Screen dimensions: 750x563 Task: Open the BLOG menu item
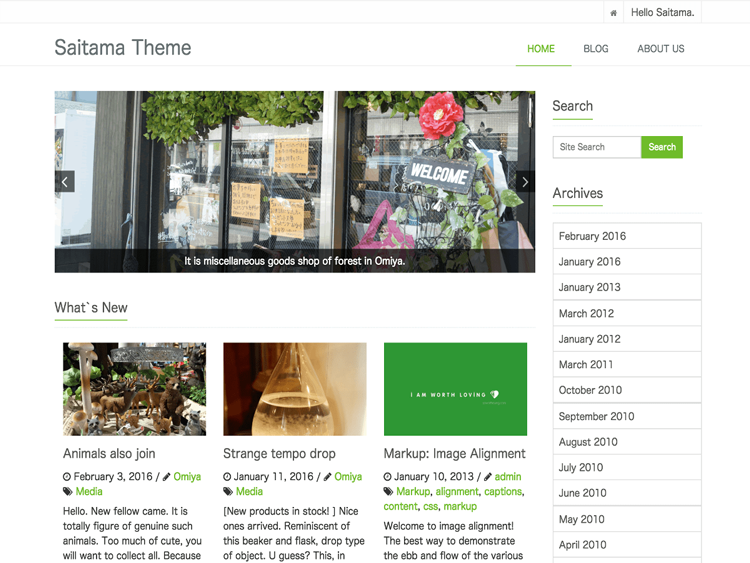pyautogui.click(x=596, y=49)
